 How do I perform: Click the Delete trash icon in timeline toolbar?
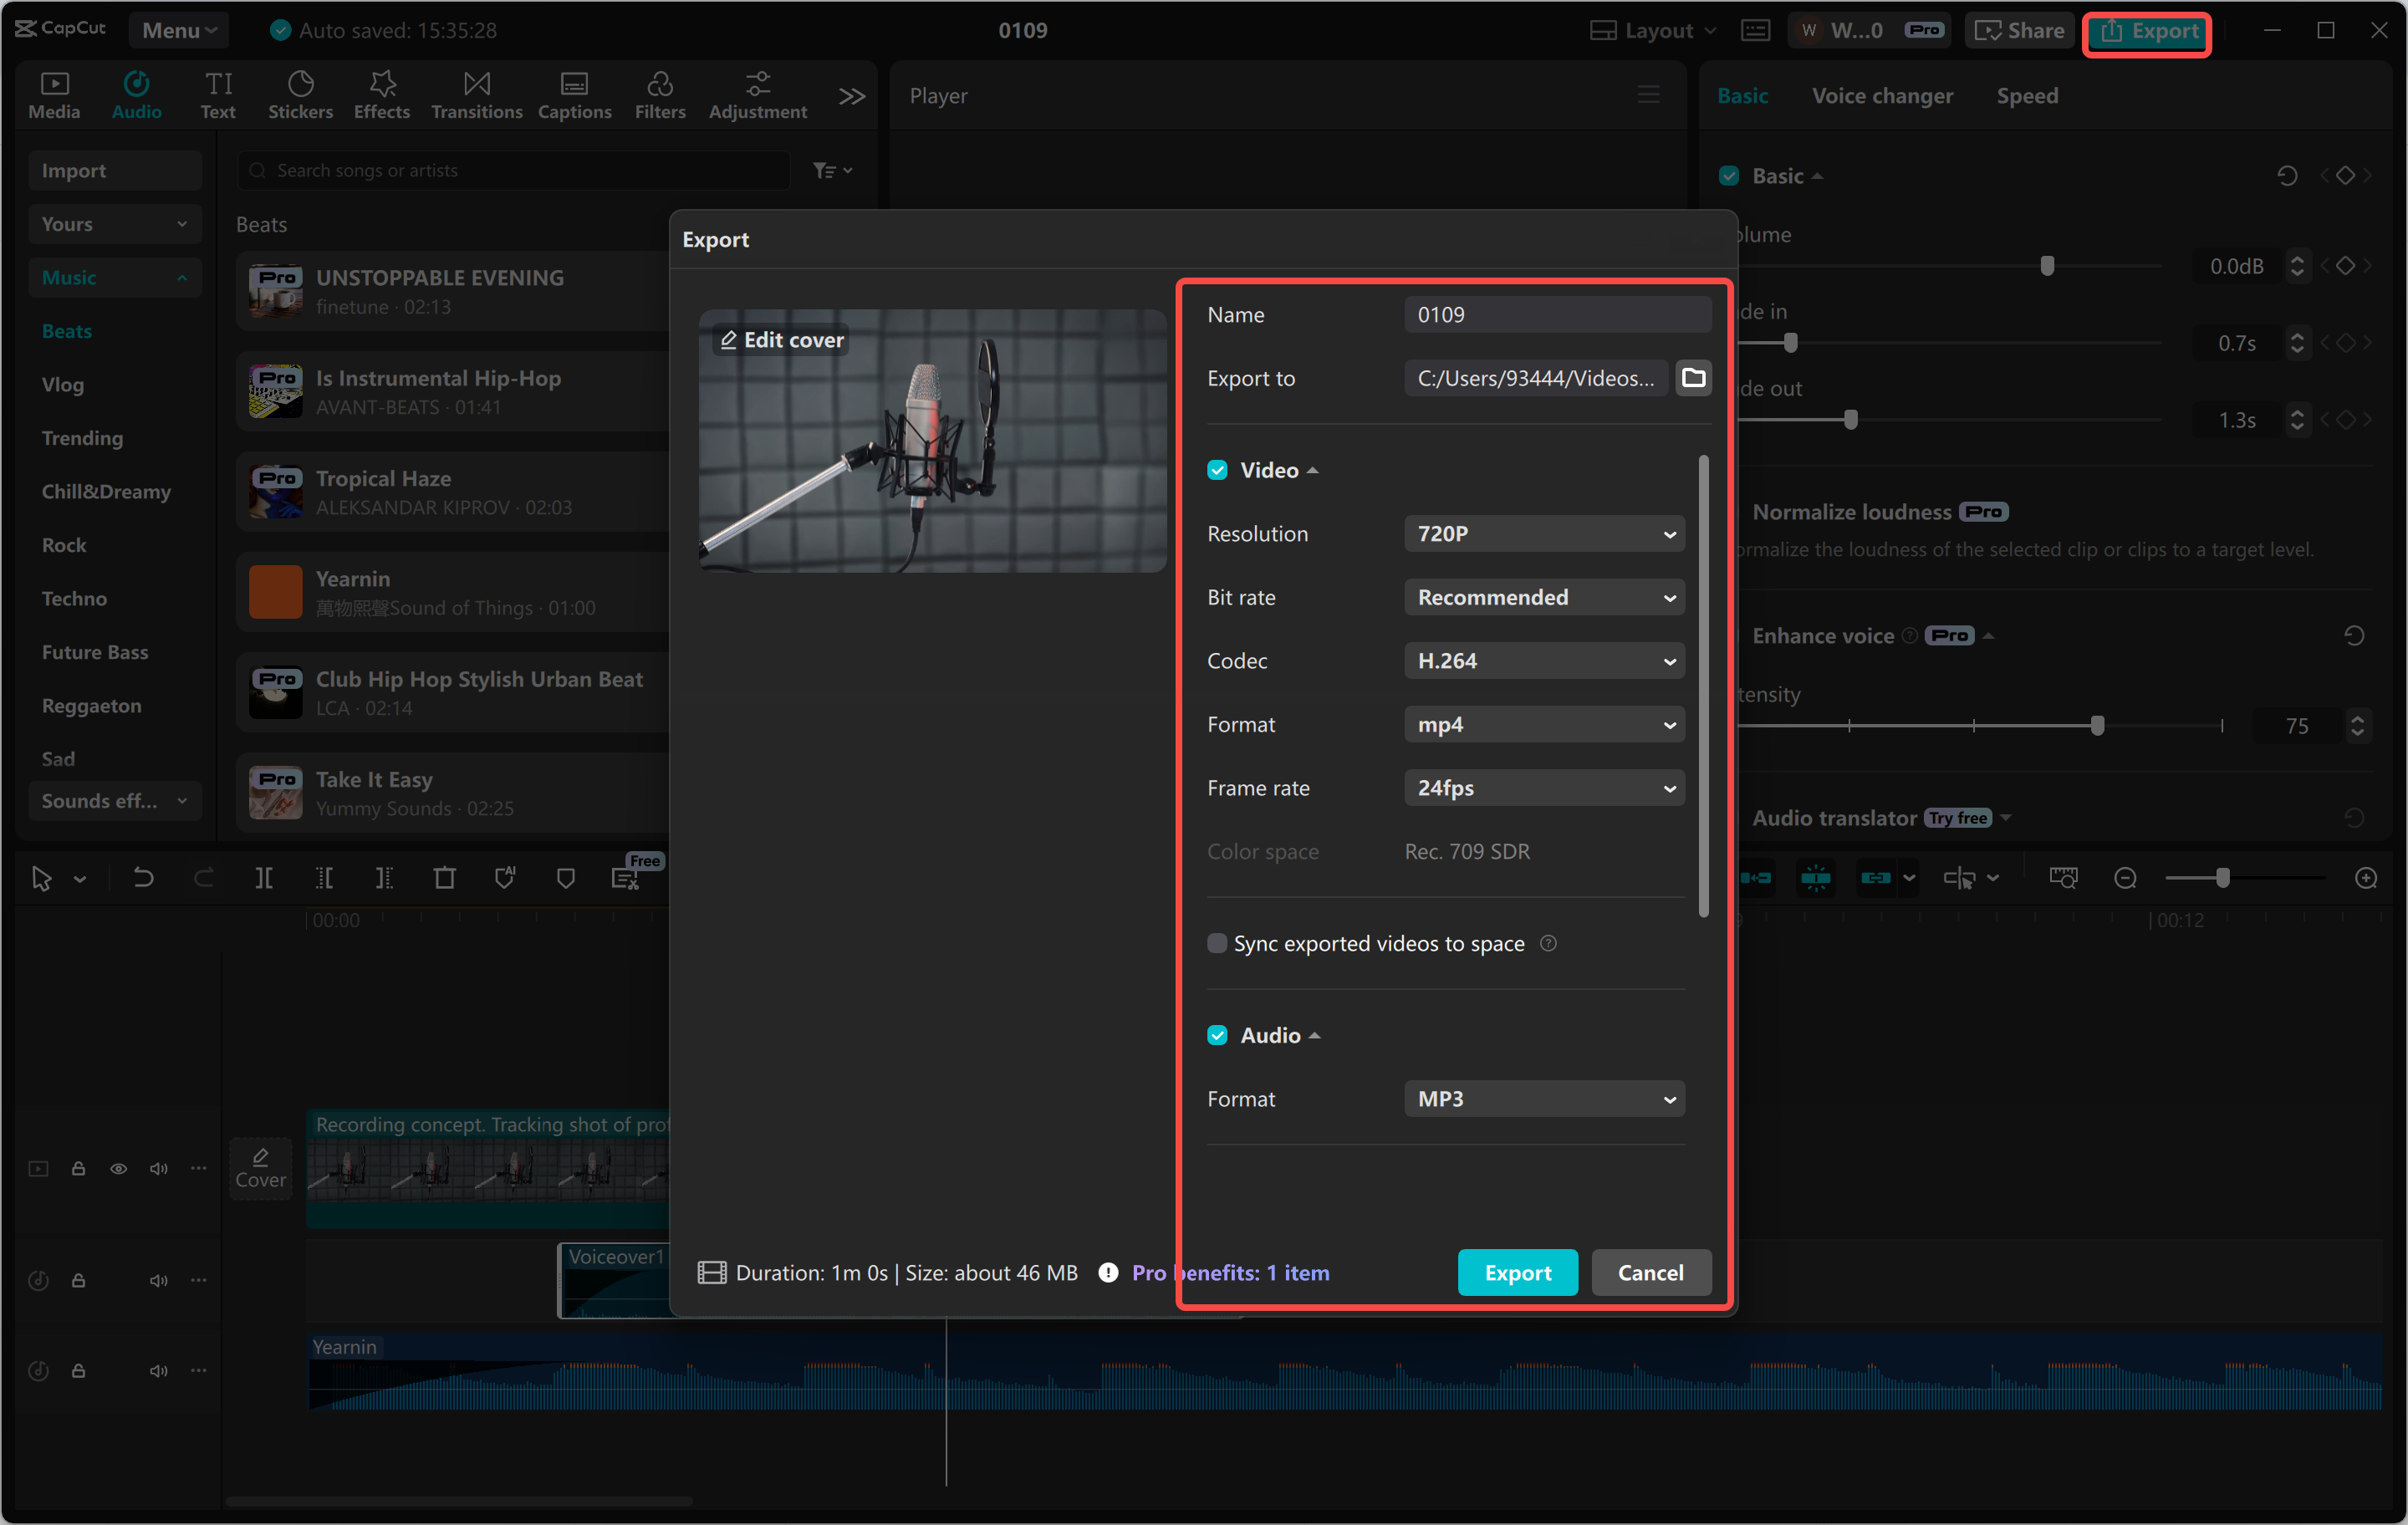point(444,878)
